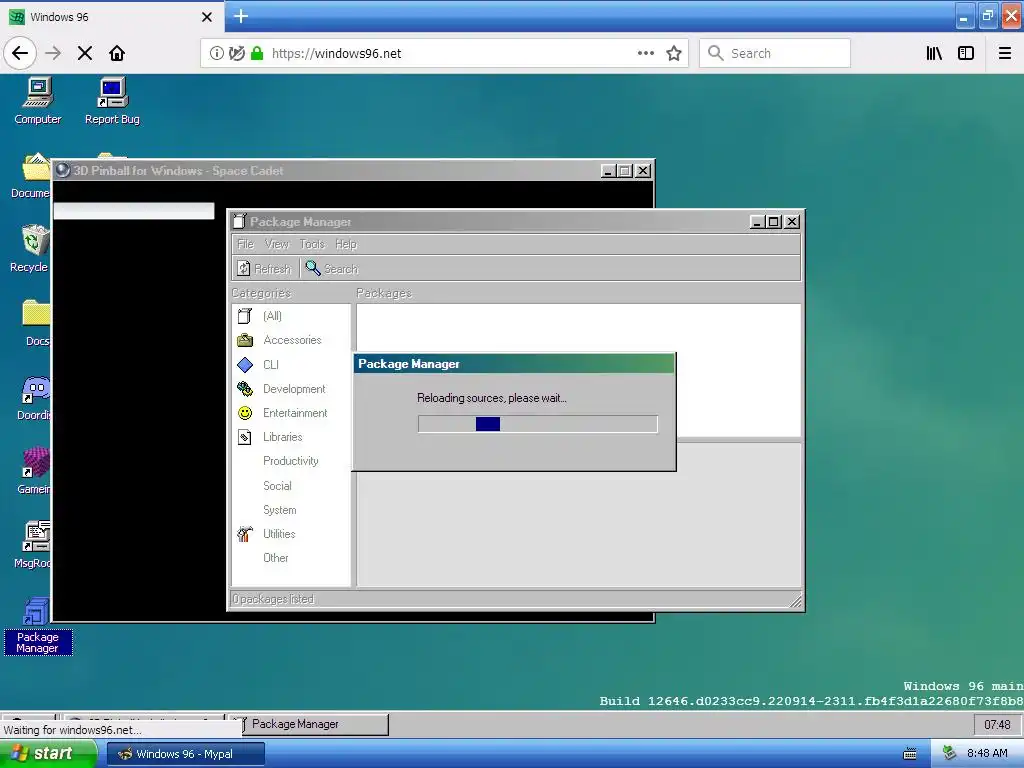Select the Productivity category
The image size is (1024, 768).
(x=291, y=461)
